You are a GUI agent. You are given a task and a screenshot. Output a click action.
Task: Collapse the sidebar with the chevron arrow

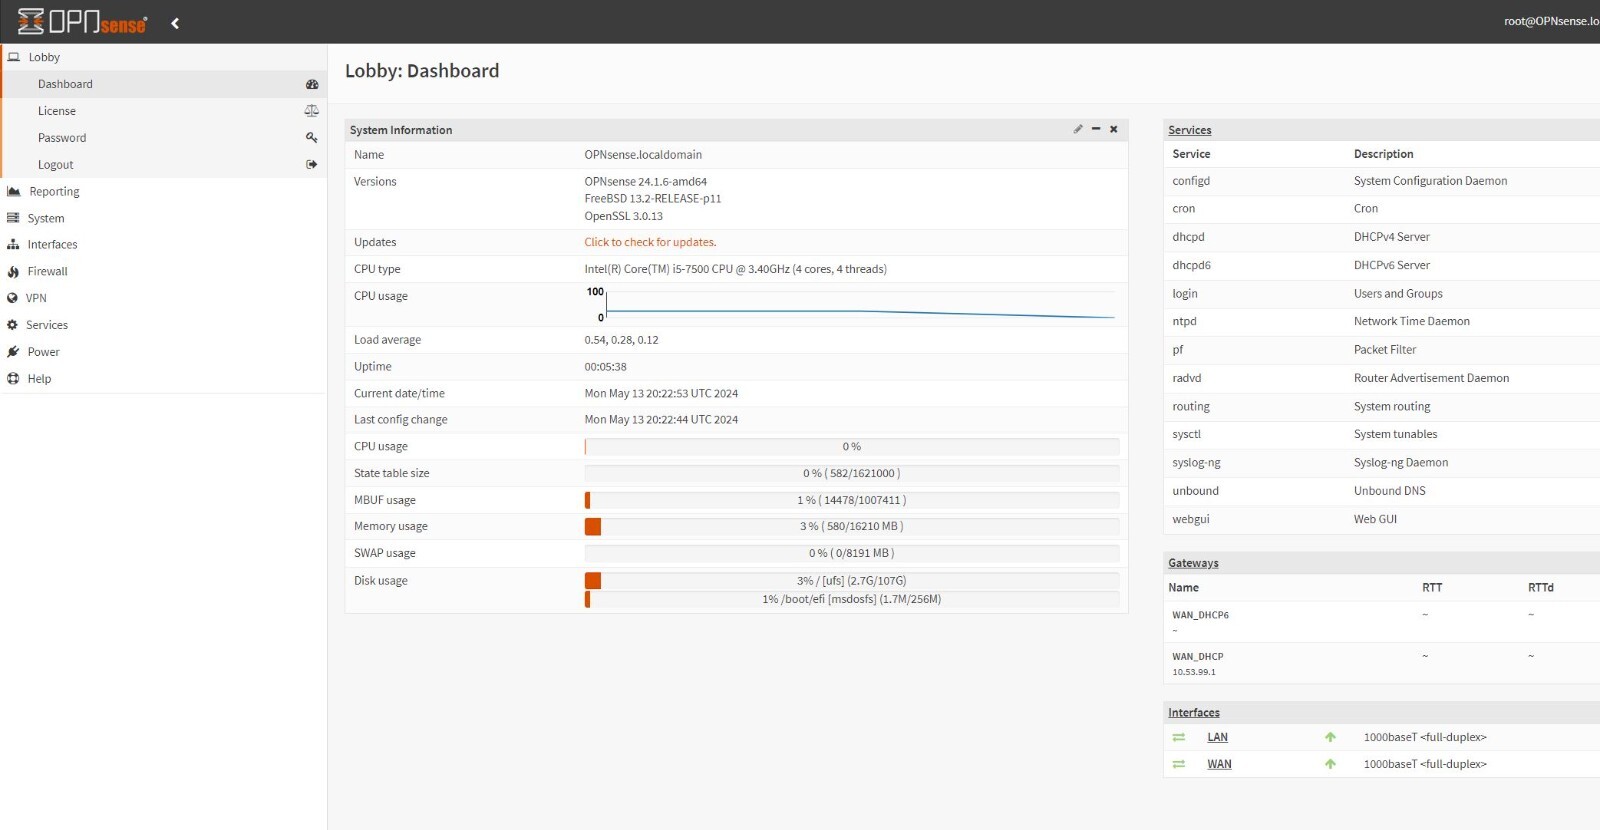pyautogui.click(x=175, y=23)
